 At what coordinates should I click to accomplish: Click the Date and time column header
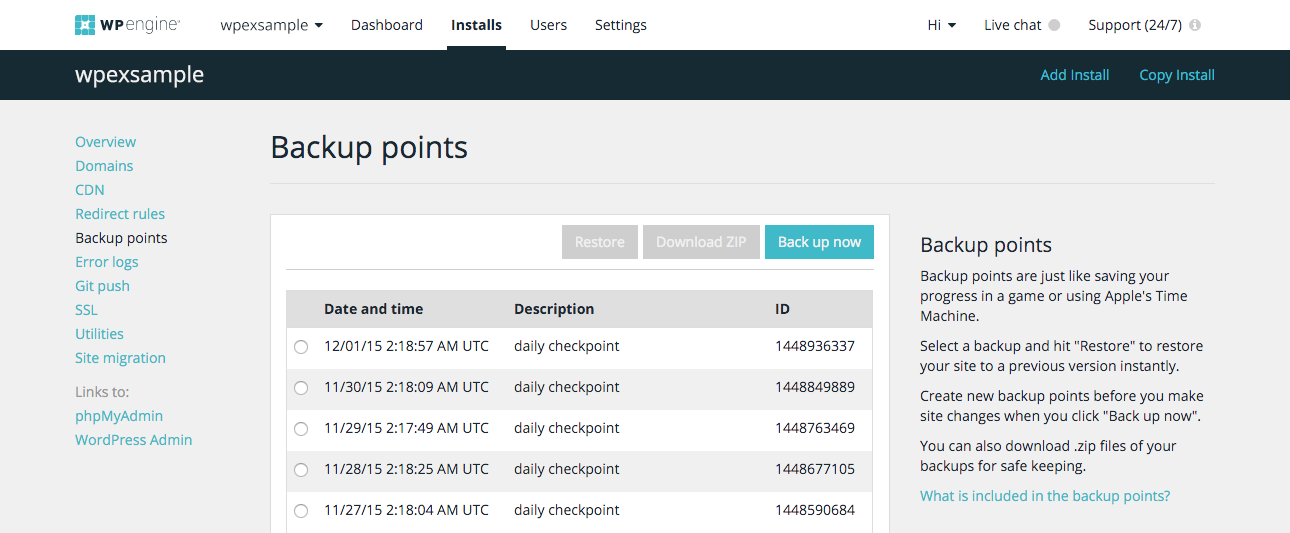(x=373, y=309)
